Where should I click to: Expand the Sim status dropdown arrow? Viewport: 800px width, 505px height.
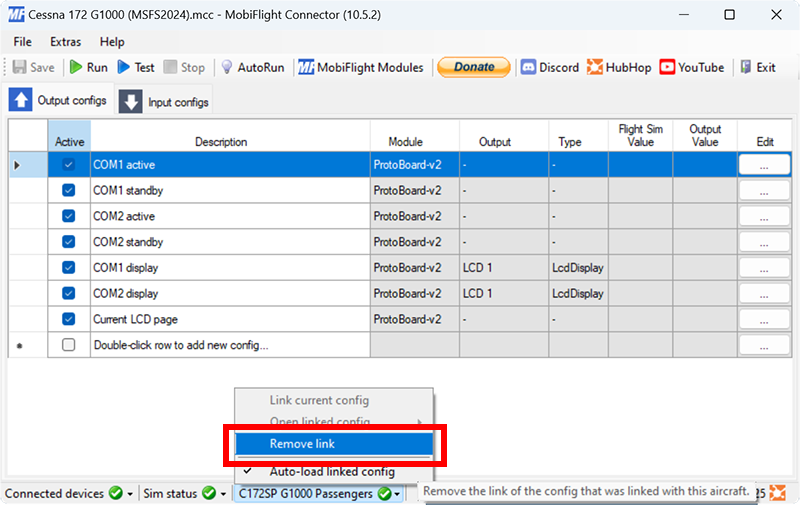coord(223,494)
